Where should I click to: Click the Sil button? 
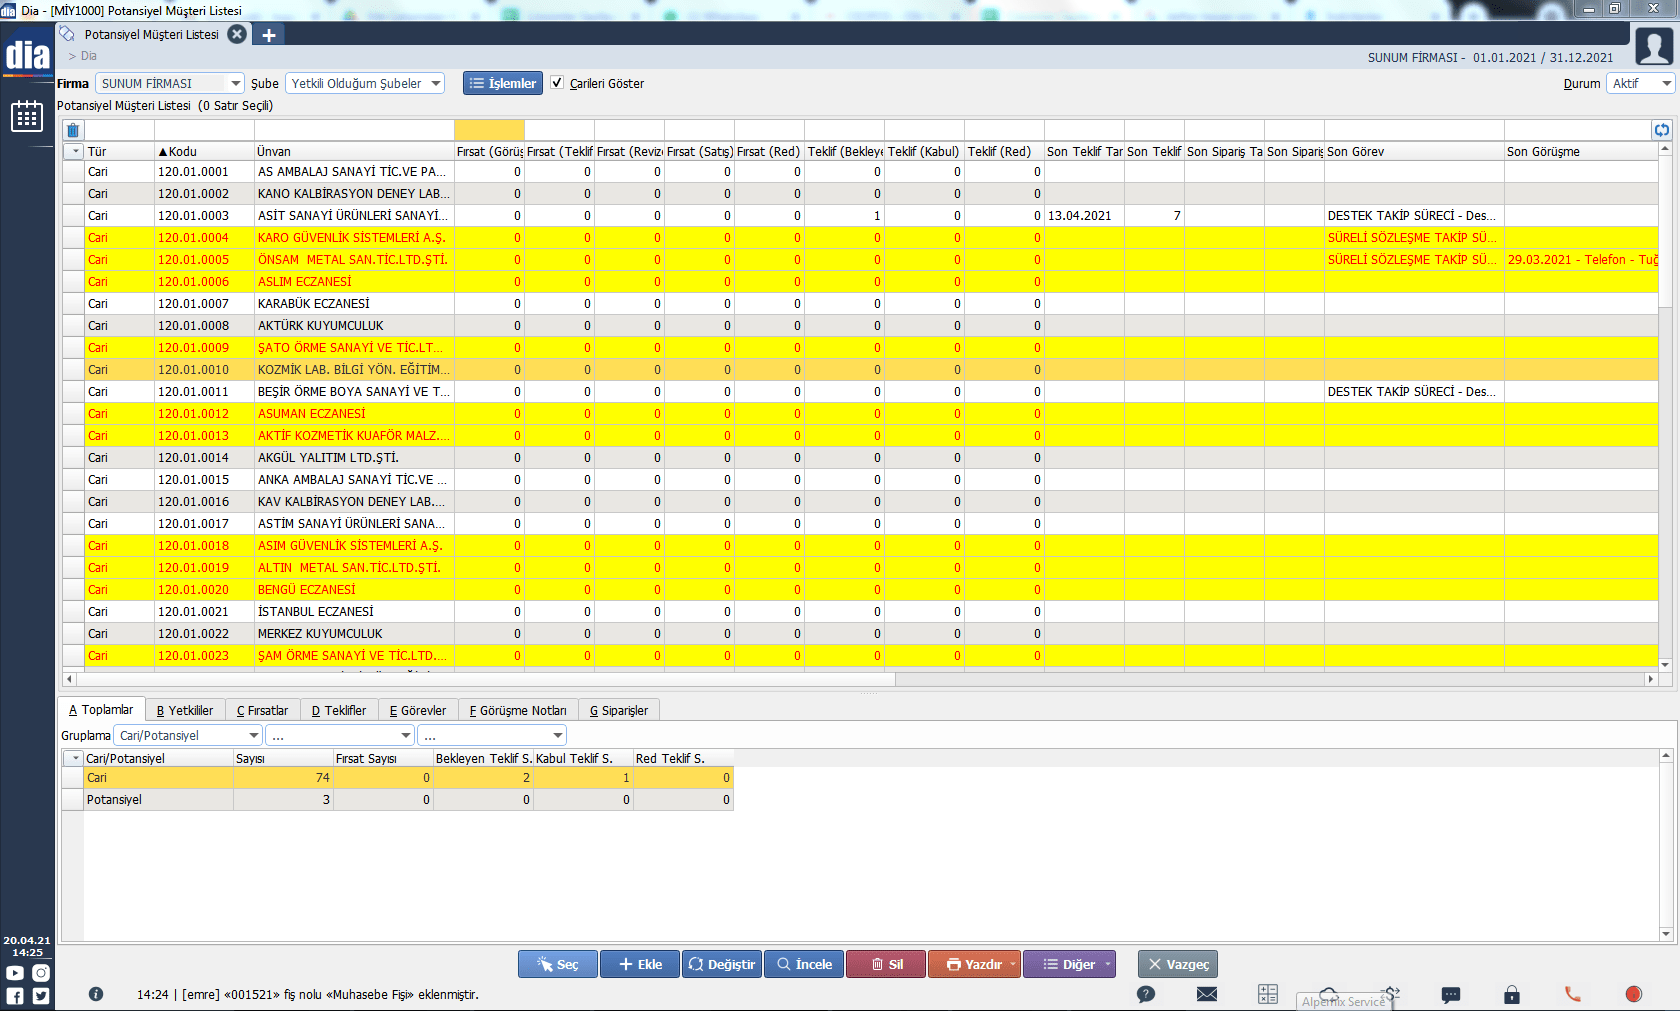pos(886,965)
